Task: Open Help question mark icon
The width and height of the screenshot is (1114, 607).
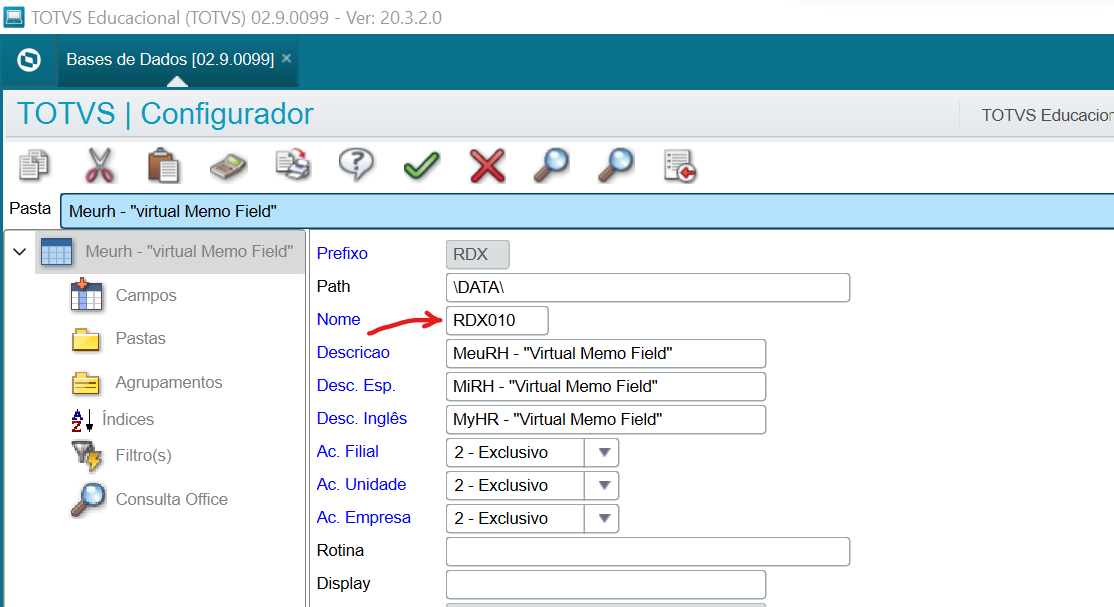Action: [x=357, y=164]
